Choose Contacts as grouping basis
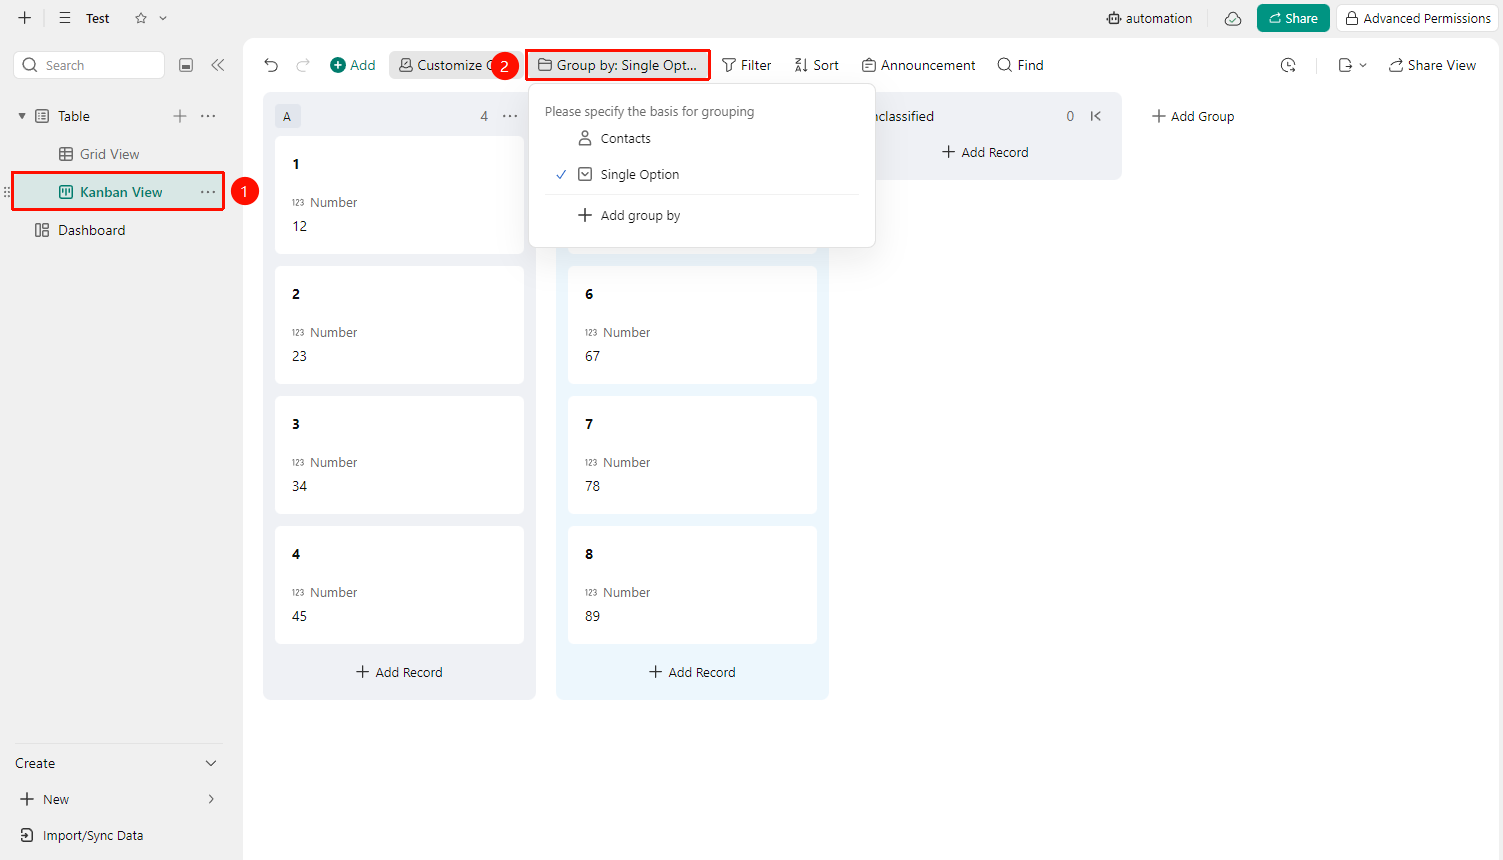Image resolution: width=1503 pixels, height=860 pixels. 702,138
